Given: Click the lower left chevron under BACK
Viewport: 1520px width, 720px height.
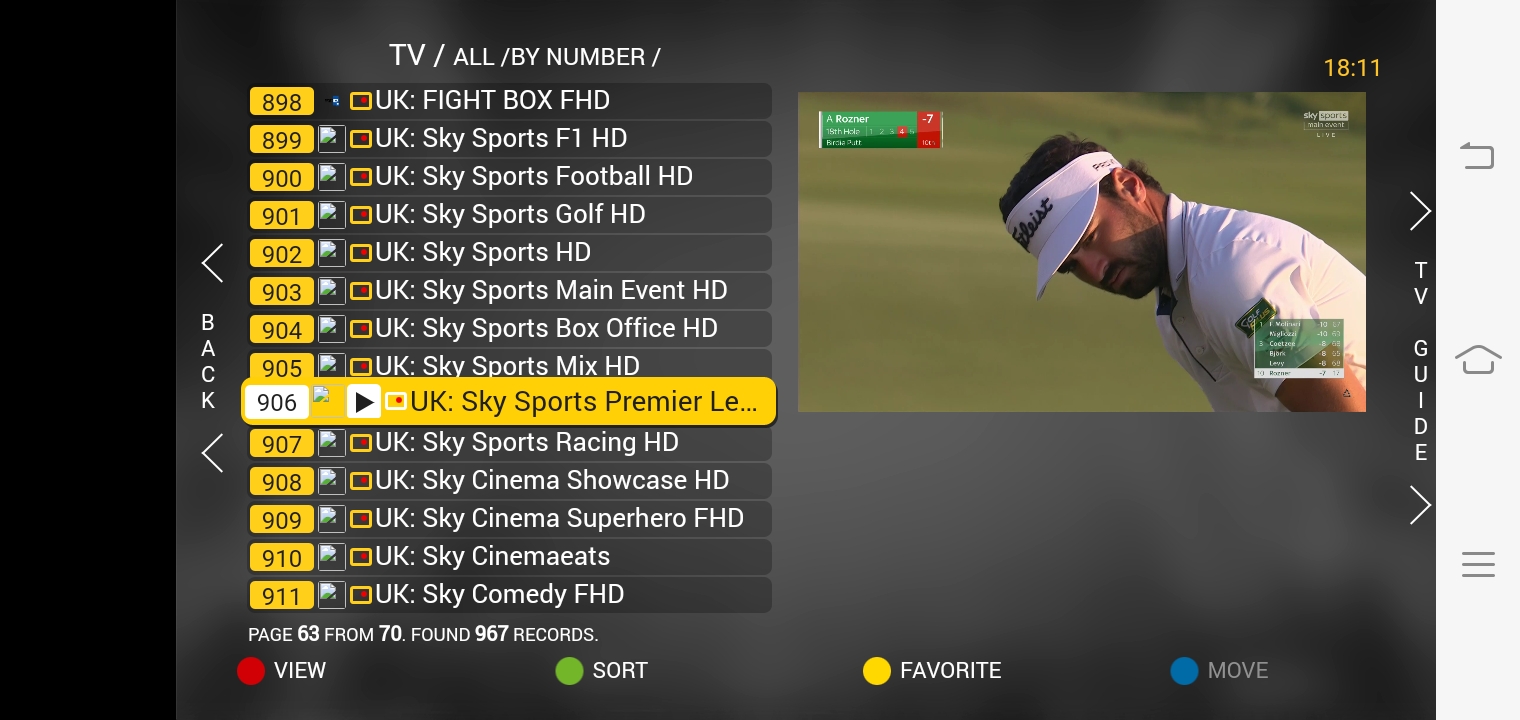Looking at the screenshot, I should (x=212, y=453).
